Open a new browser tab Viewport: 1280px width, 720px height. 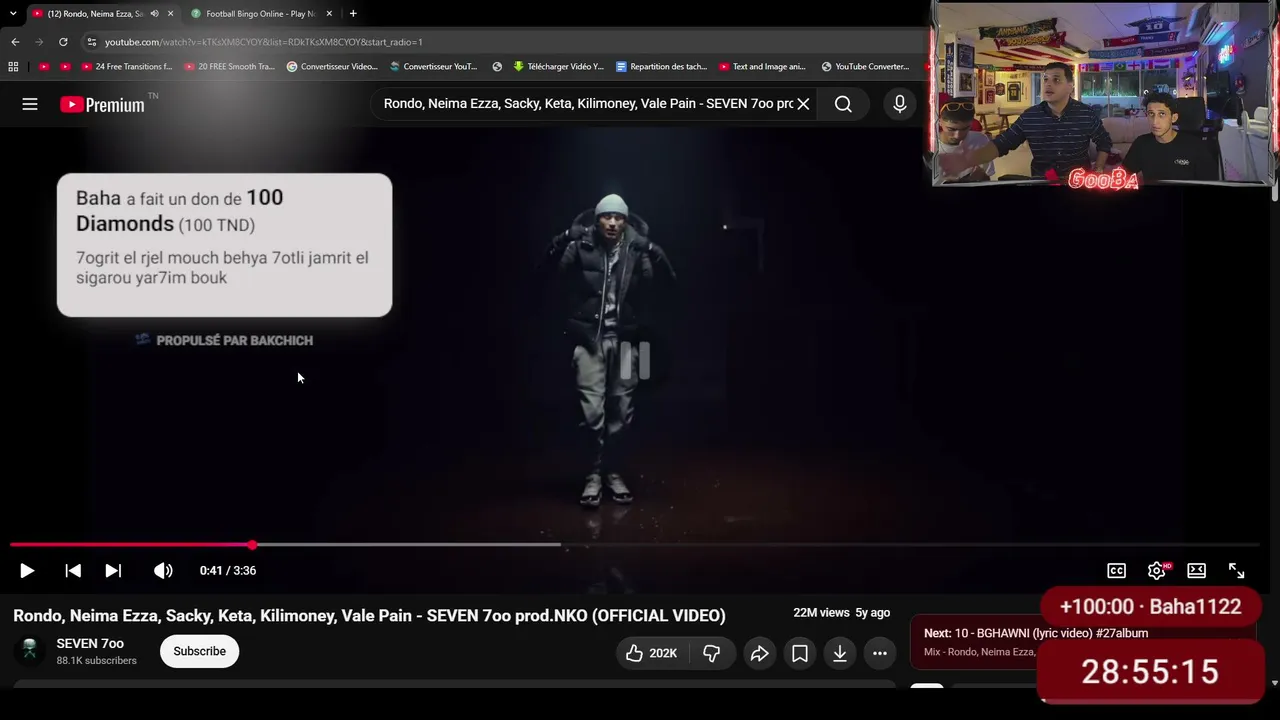tap(353, 13)
